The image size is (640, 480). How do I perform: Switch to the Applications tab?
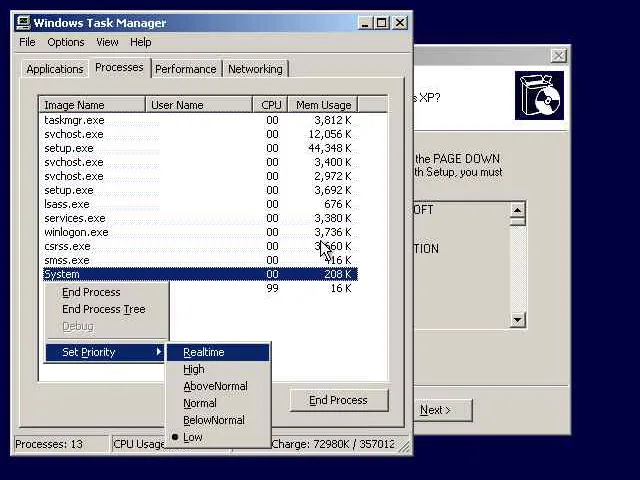click(55, 69)
